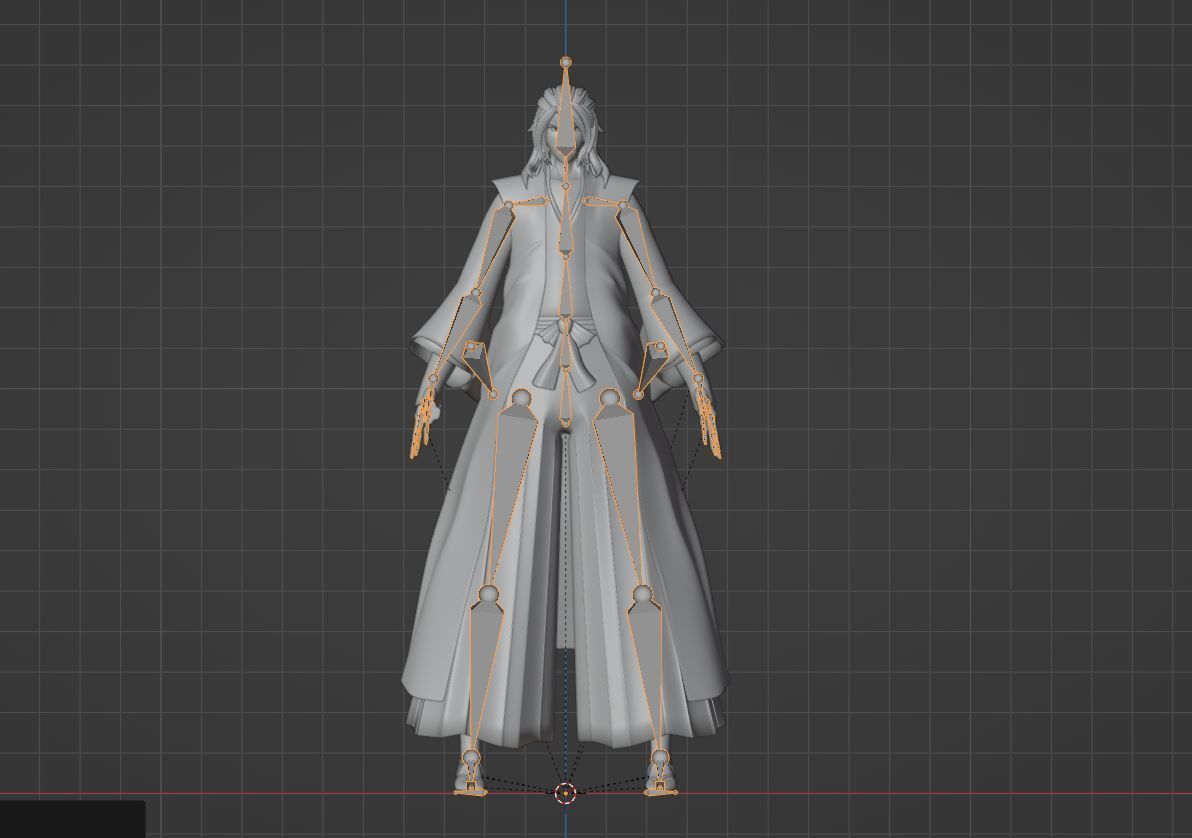Click the hip joint sphere on the right side

[x=608, y=398]
